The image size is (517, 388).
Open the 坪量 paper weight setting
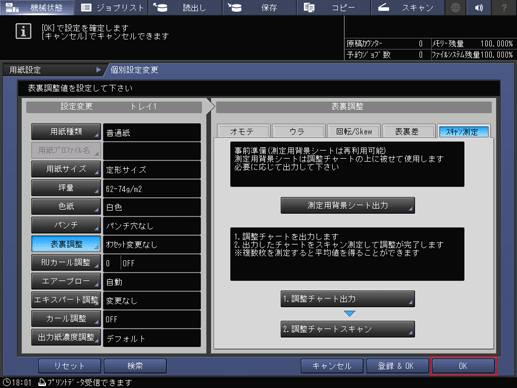(x=66, y=188)
